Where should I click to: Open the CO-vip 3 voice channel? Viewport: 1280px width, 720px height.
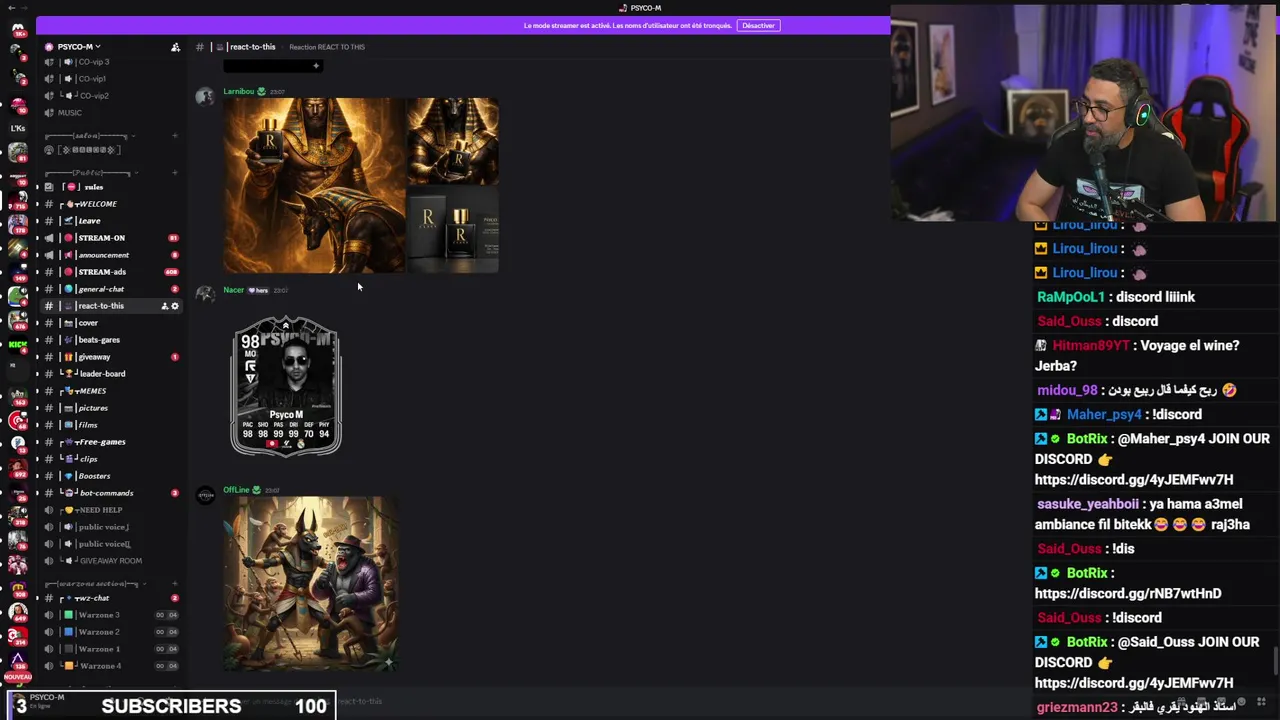tap(110, 62)
